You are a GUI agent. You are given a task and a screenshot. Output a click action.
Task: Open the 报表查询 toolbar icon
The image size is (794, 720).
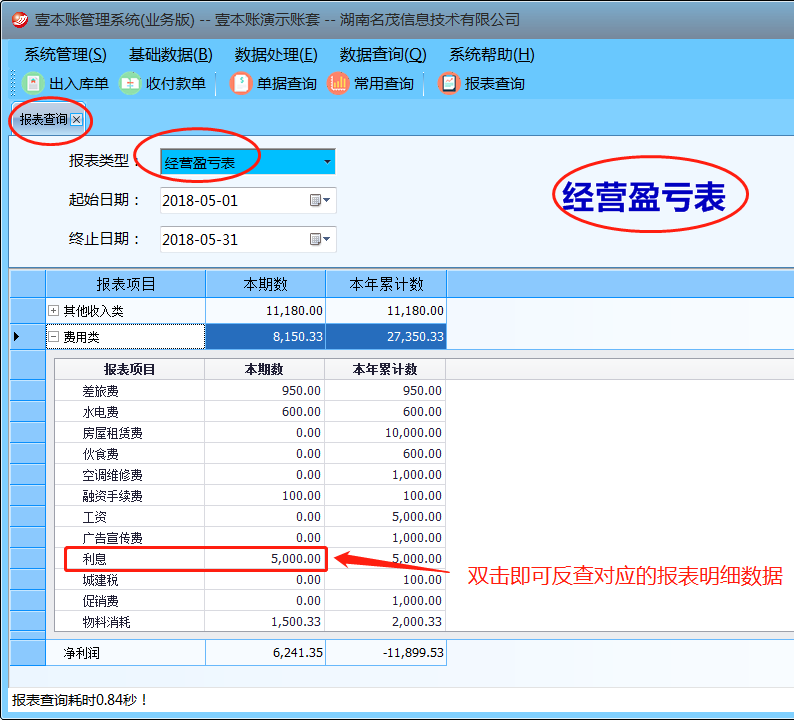point(449,84)
